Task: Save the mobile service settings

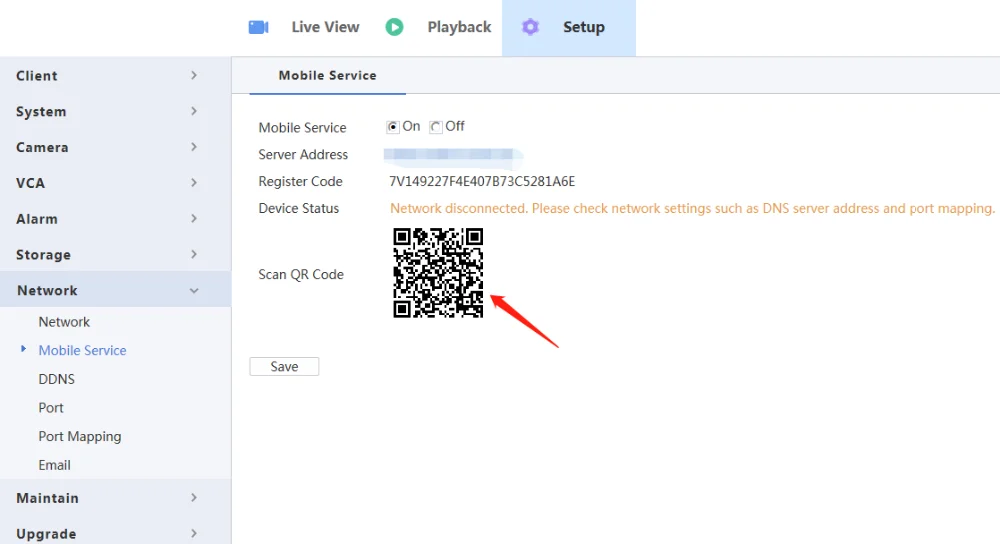Action: (x=284, y=367)
